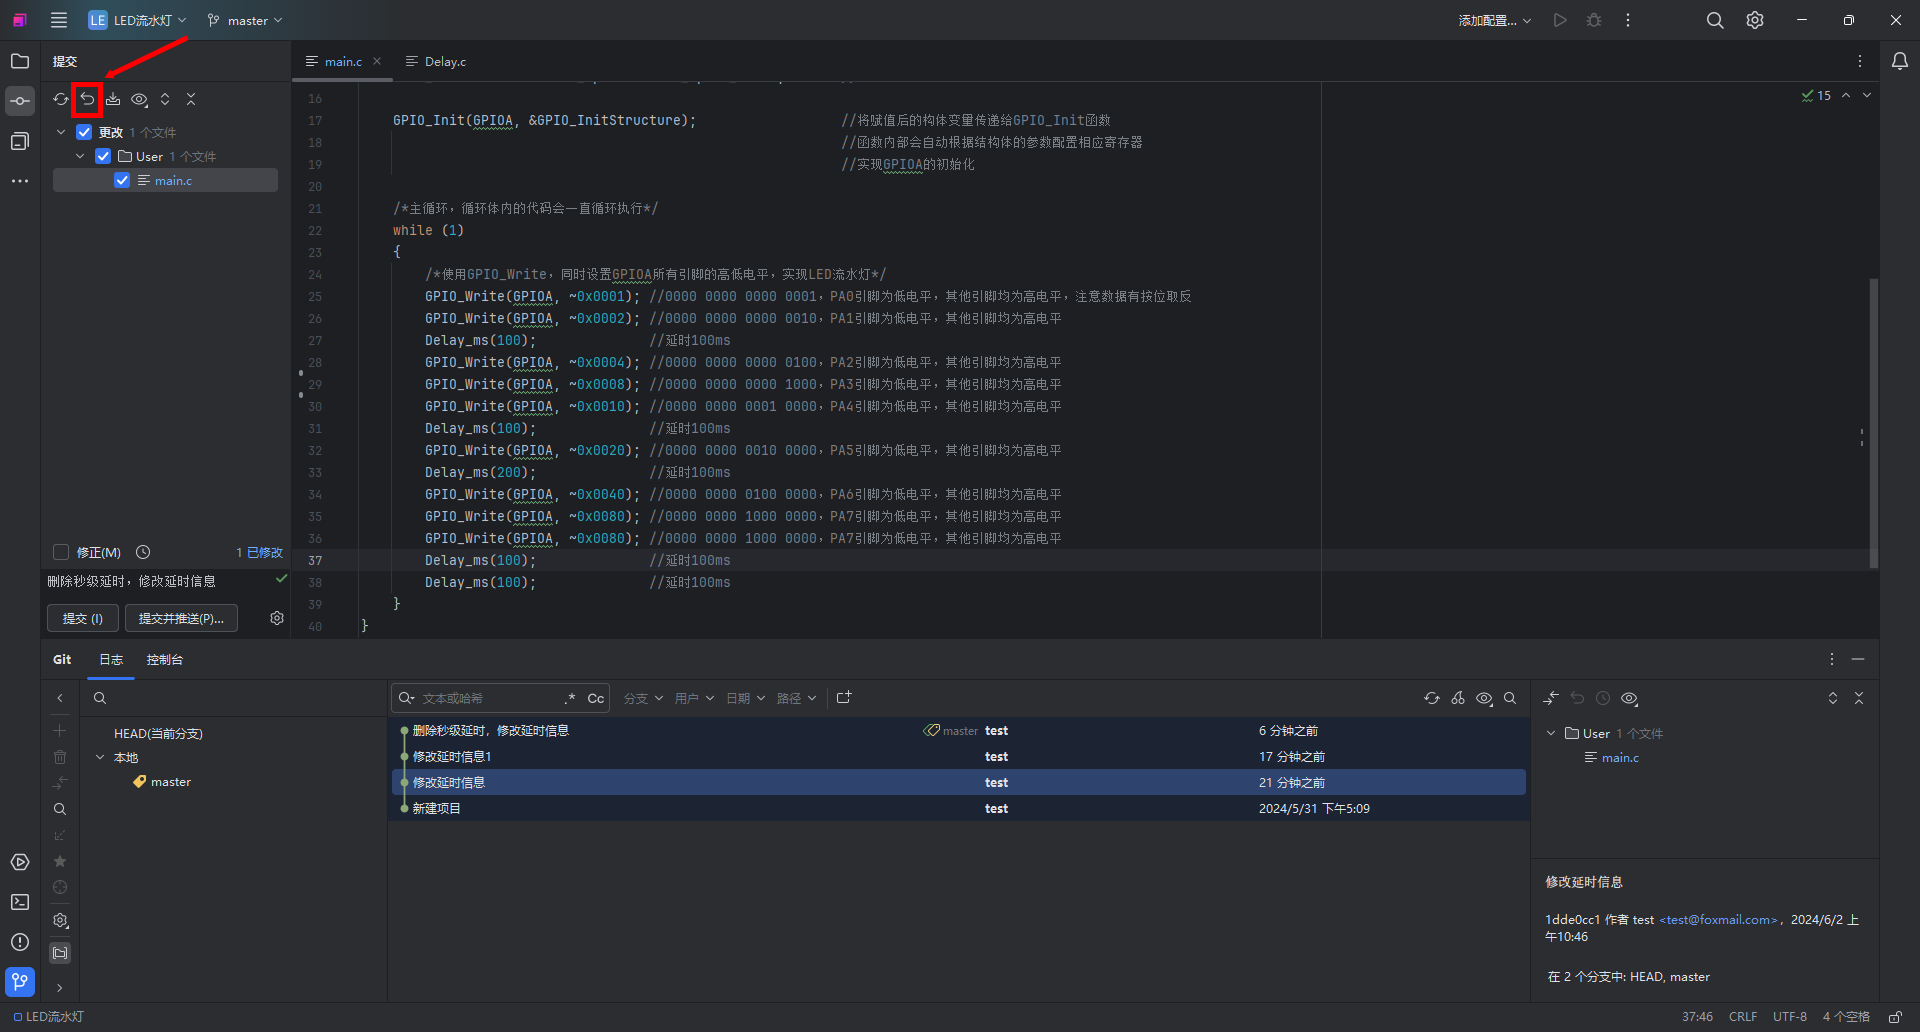1920x1032 pixels.
Task: Open the Terminal tool window
Action: click(x=20, y=902)
